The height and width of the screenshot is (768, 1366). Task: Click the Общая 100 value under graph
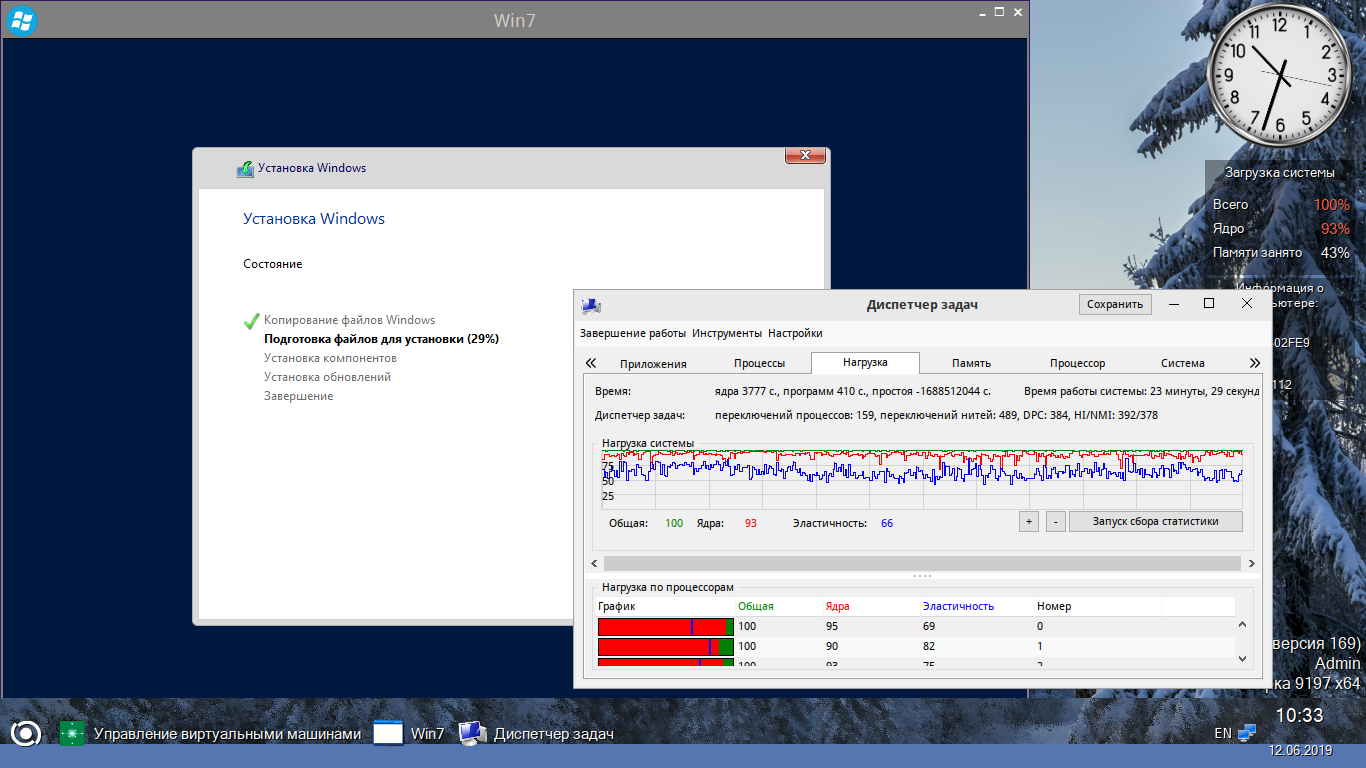[674, 523]
